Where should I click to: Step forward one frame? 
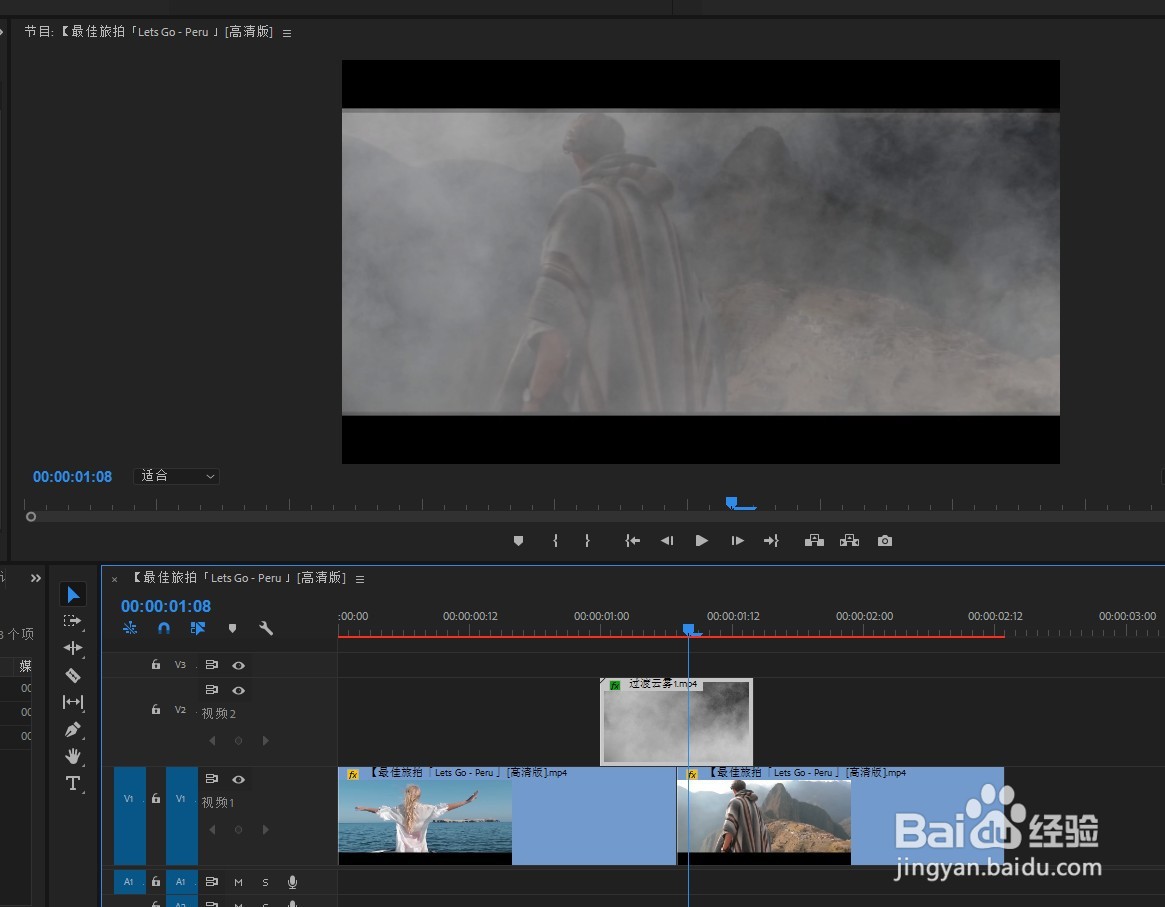pyautogui.click(x=737, y=541)
